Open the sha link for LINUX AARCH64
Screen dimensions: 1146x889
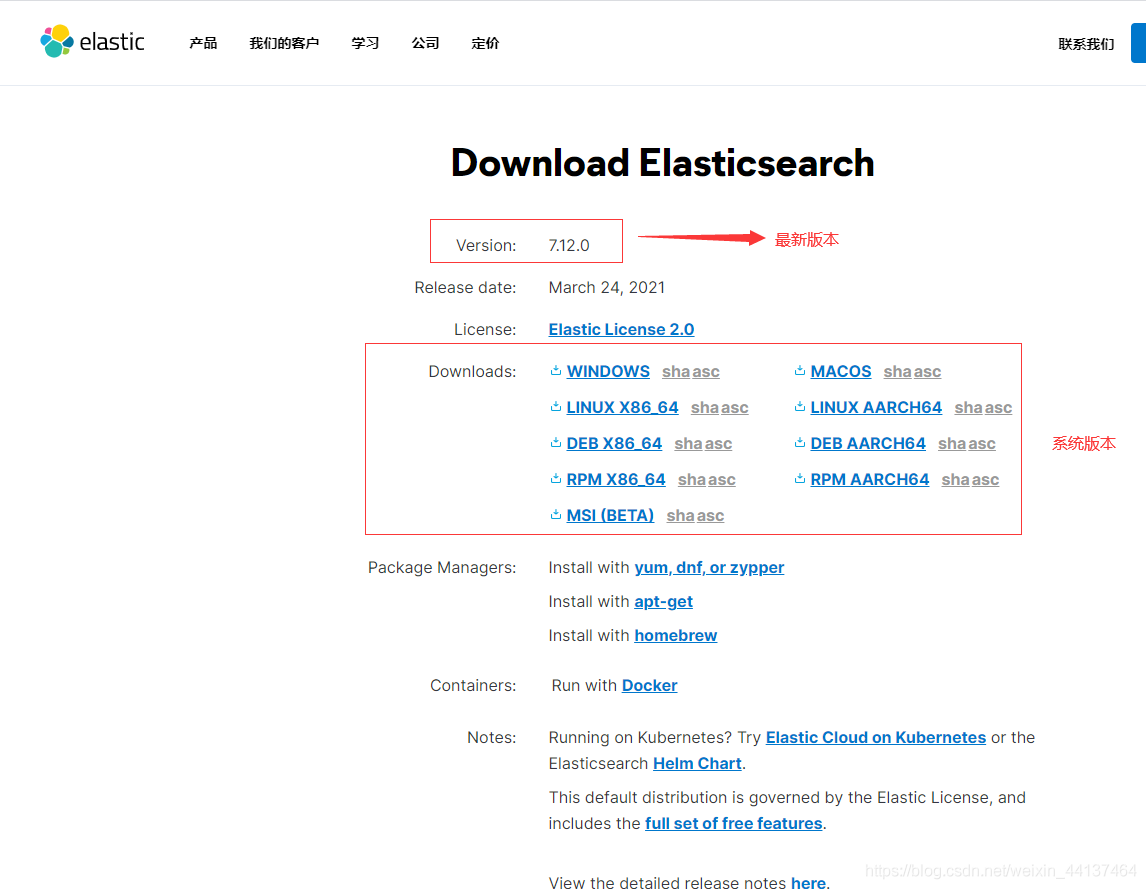coord(968,407)
